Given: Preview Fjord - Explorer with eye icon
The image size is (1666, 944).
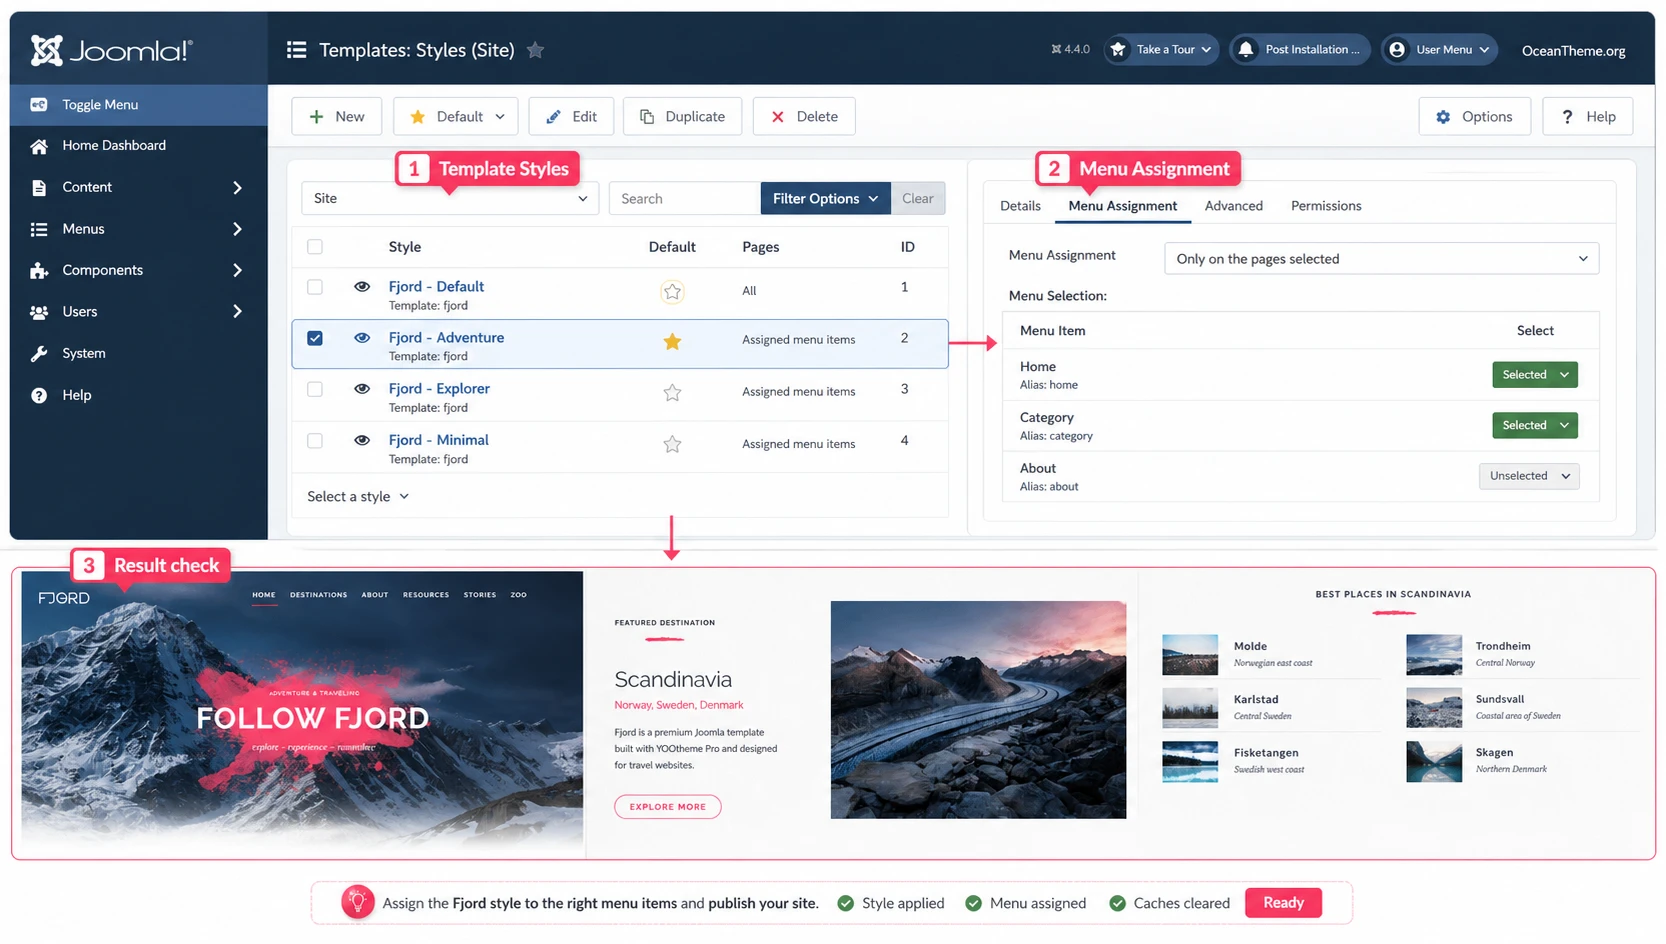Looking at the screenshot, I should tap(362, 389).
